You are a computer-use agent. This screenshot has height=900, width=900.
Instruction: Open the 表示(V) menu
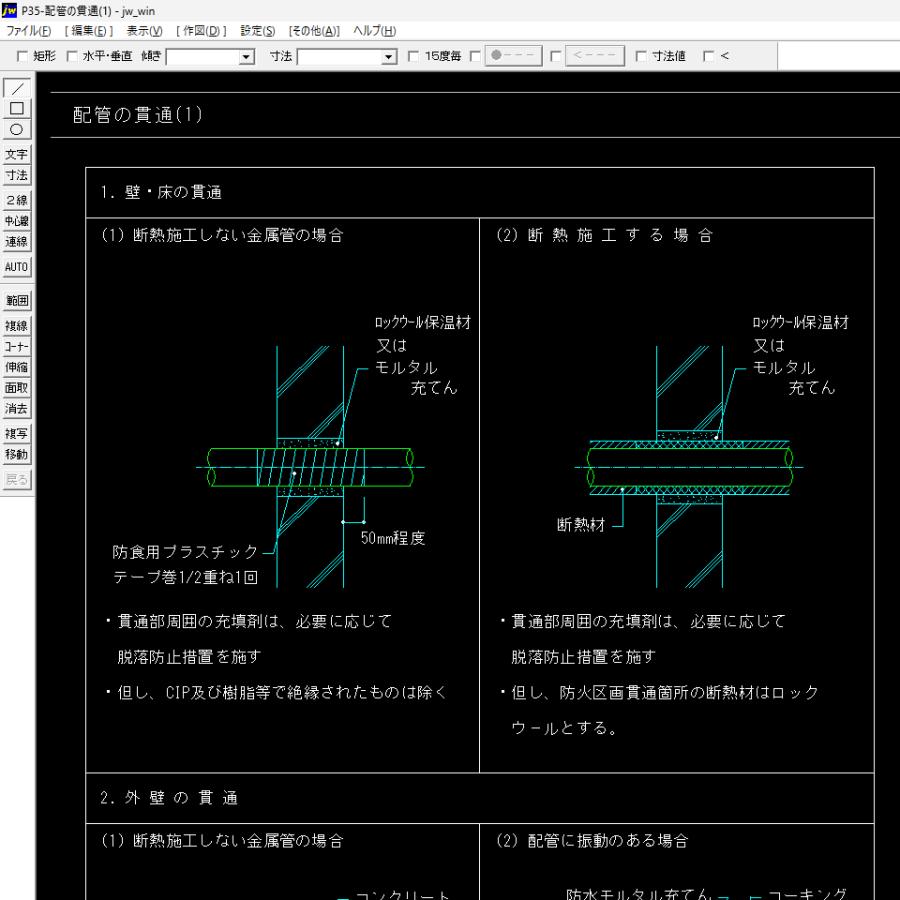(145, 31)
